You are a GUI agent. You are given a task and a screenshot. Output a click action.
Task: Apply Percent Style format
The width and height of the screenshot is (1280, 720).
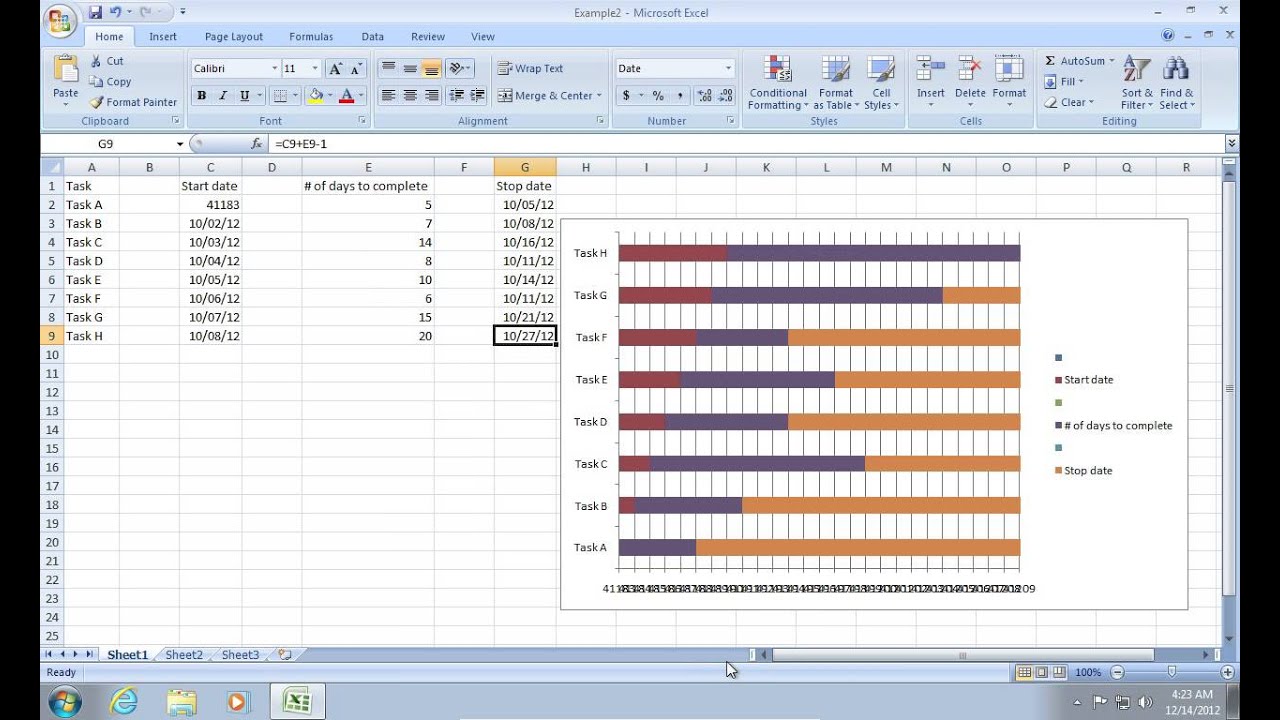[658, 96]
